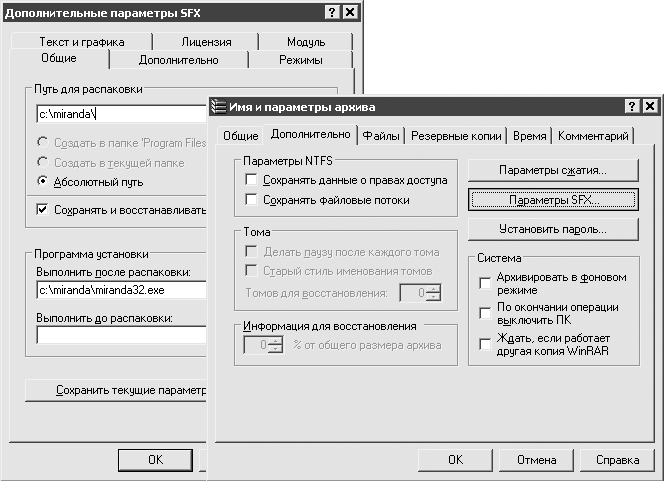Switch to the Файлы tab

[381, 136]
